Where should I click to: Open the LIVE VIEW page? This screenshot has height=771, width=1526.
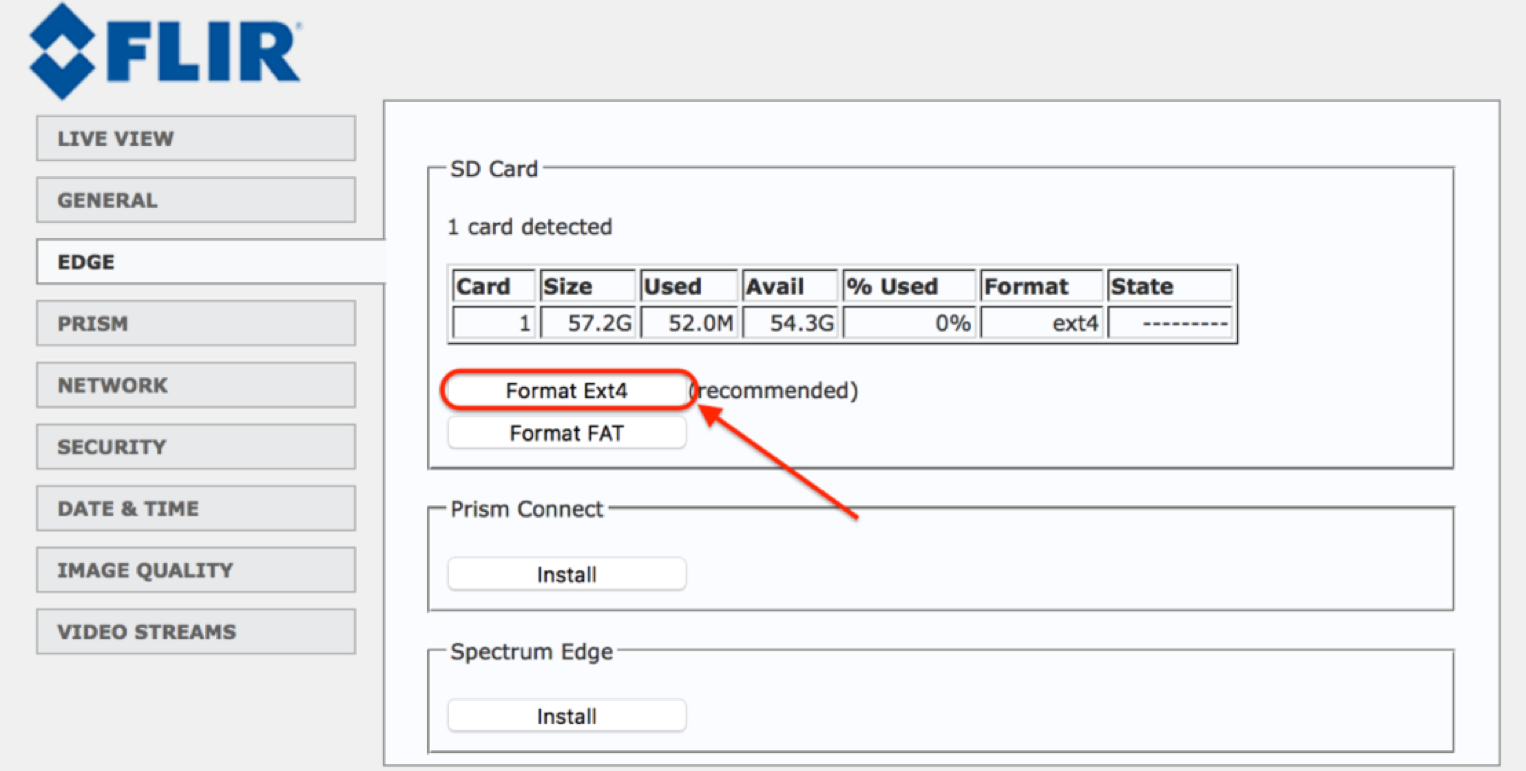pos(196,138)
